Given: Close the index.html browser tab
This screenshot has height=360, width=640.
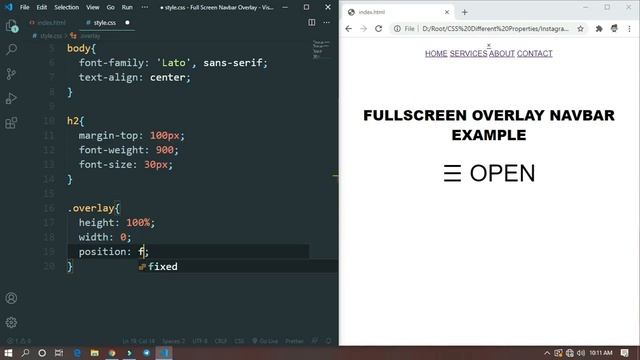Looking at the screenshot, I should click(x=447, y=12).
